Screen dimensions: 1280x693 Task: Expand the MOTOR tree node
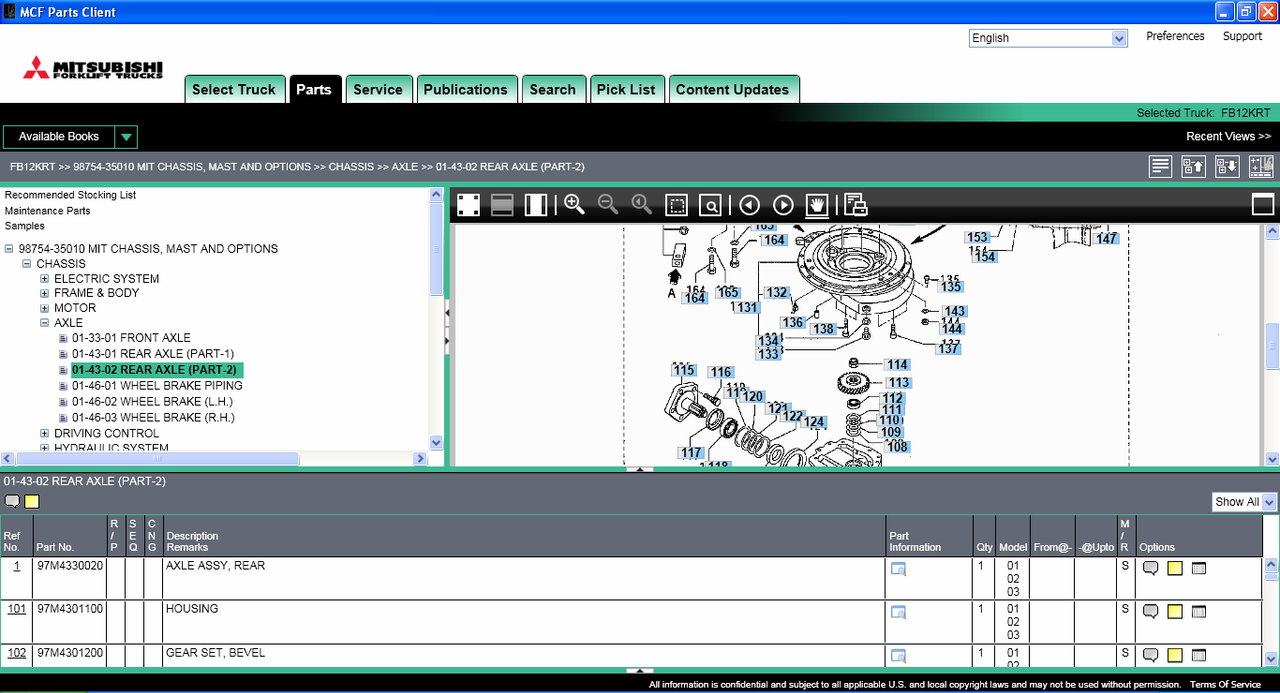[45, 308]
